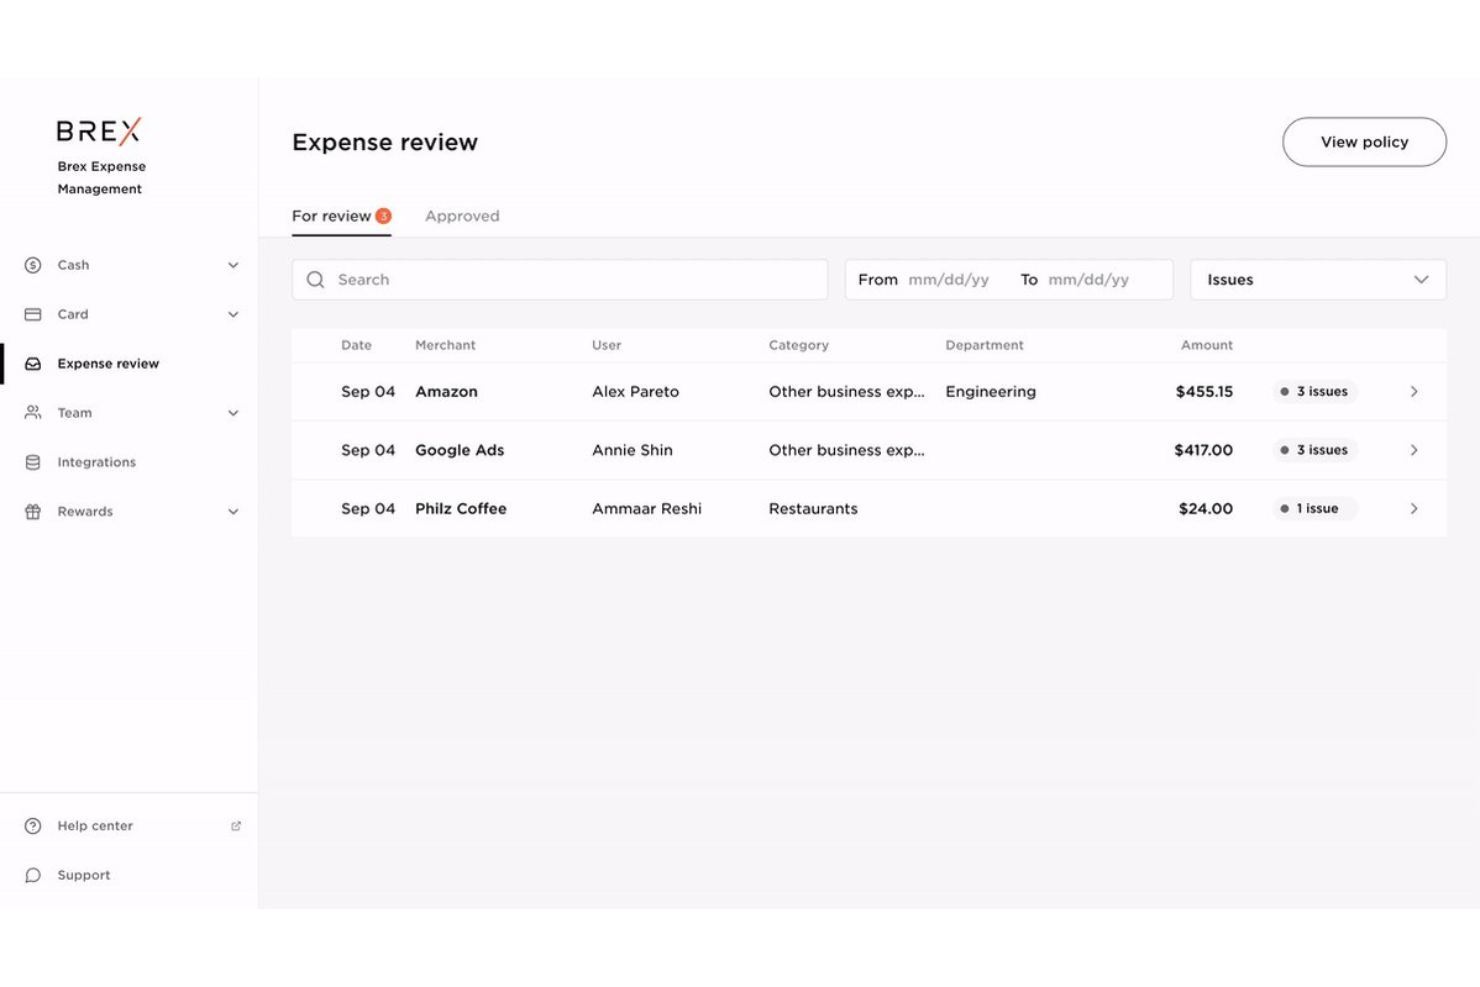The height and width of the screenshot is (987, 1480).
Task: Click the Amount column header
Action: (x=1207, y=345)
